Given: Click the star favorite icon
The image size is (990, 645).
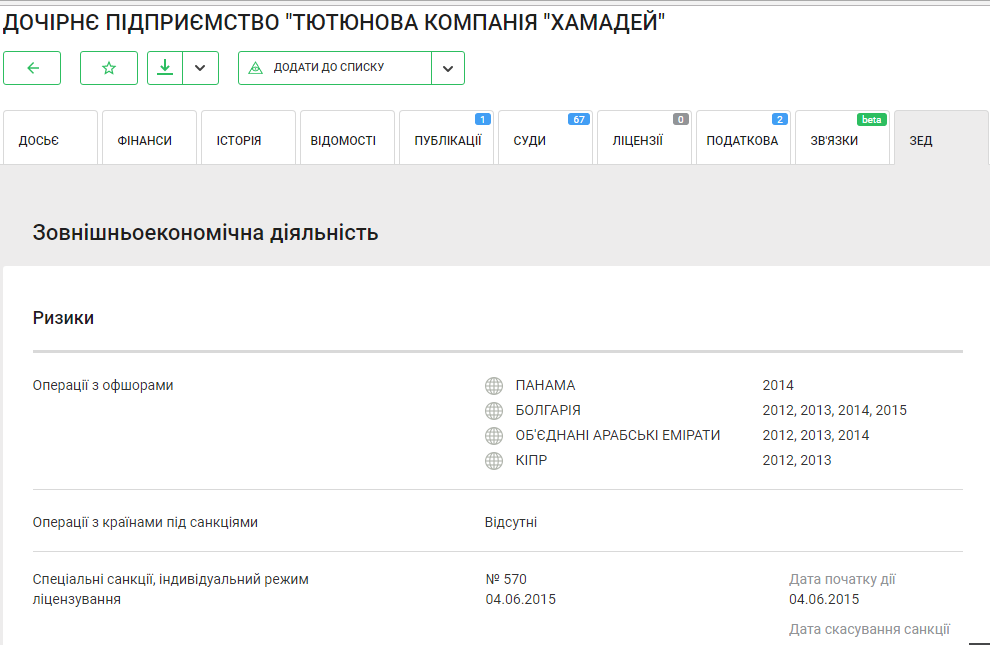Looking at the screenshot, I should (109, 68).
